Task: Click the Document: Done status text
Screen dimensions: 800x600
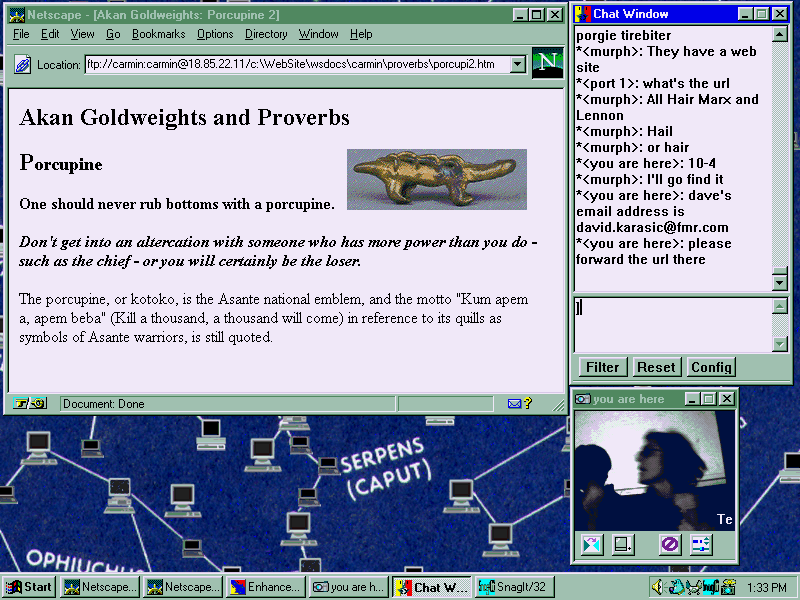Action: [104, 404]
